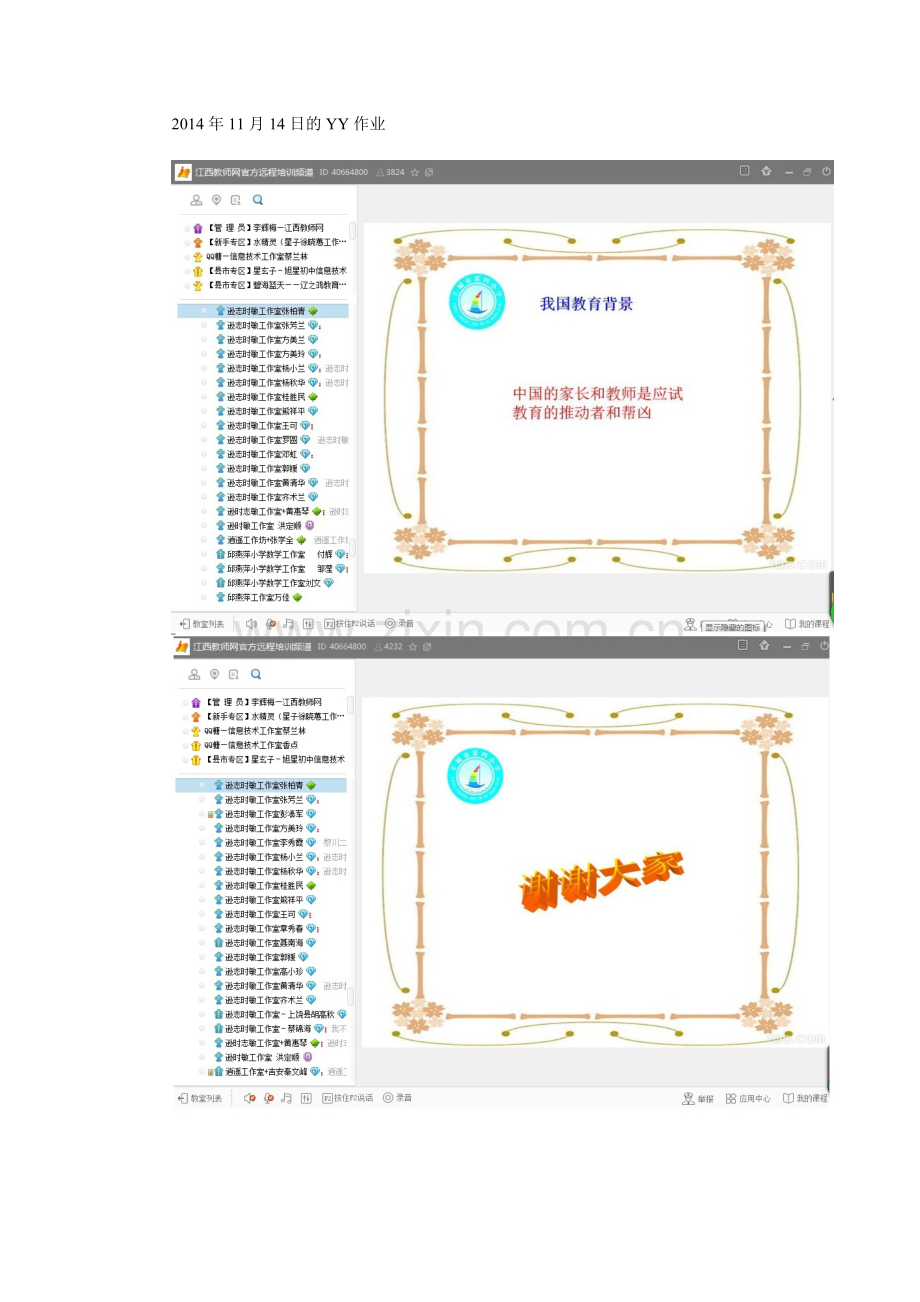Select user 逊志时敏工作室邓虹
Image resolution: width=920 pixels, height=1302 pixels.
coord(264,454)
